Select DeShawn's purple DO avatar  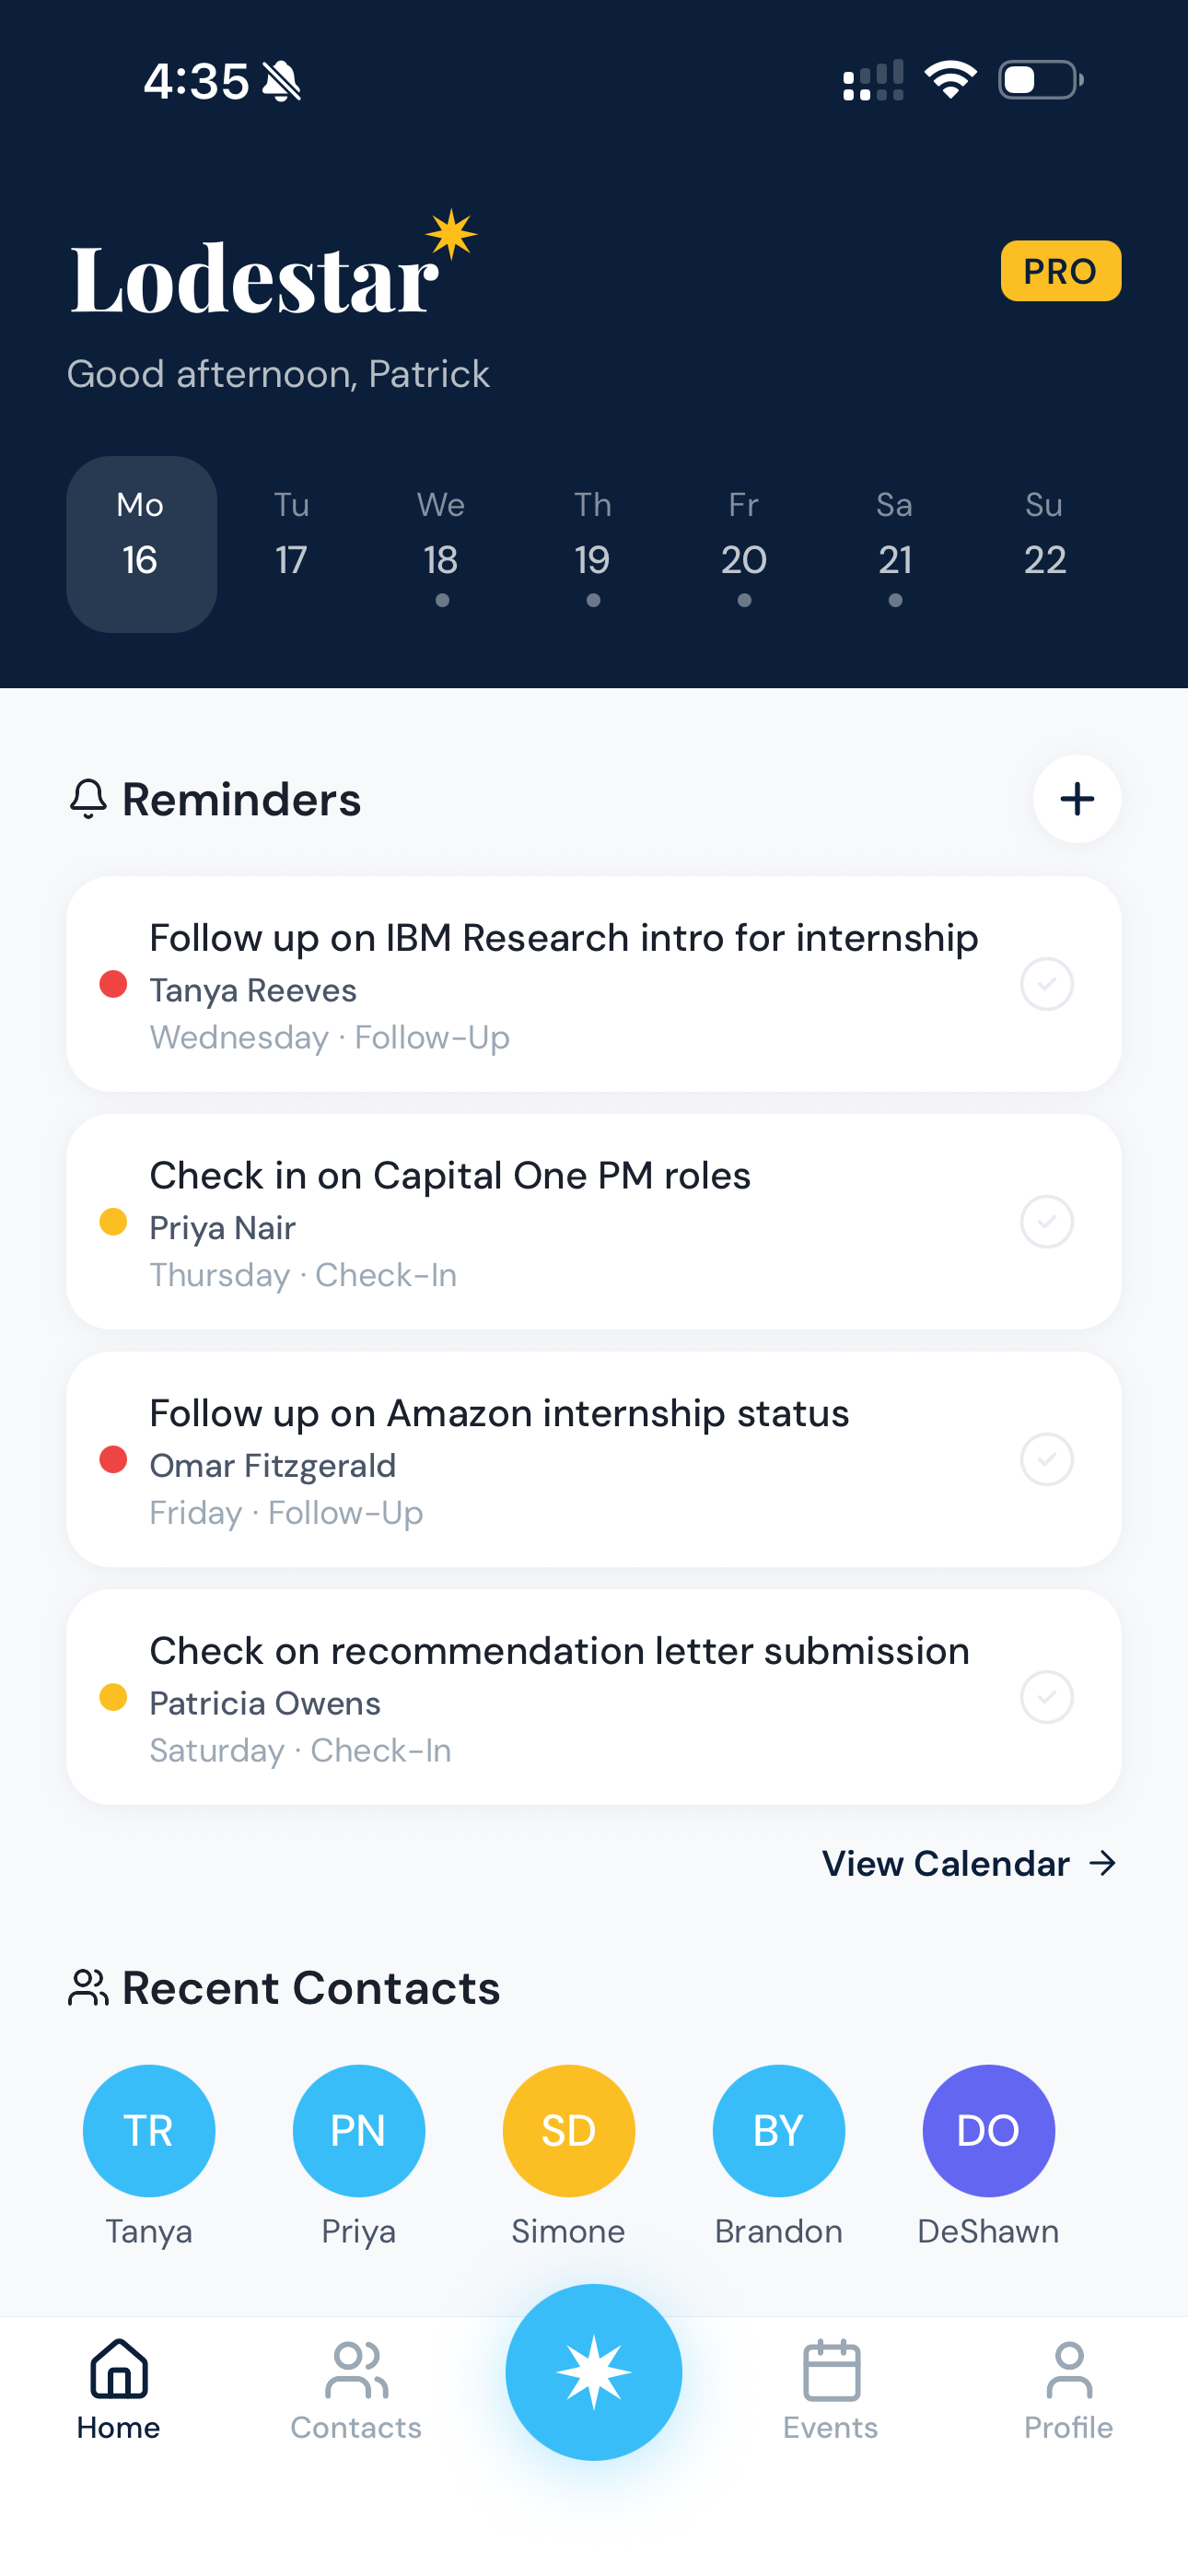pos(988,2130)
